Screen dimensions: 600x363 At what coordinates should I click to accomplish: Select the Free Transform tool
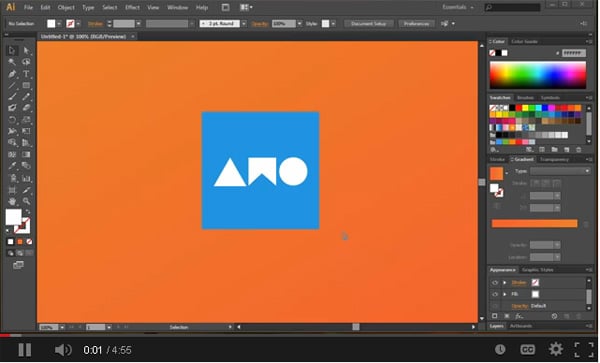pos(26,131)
